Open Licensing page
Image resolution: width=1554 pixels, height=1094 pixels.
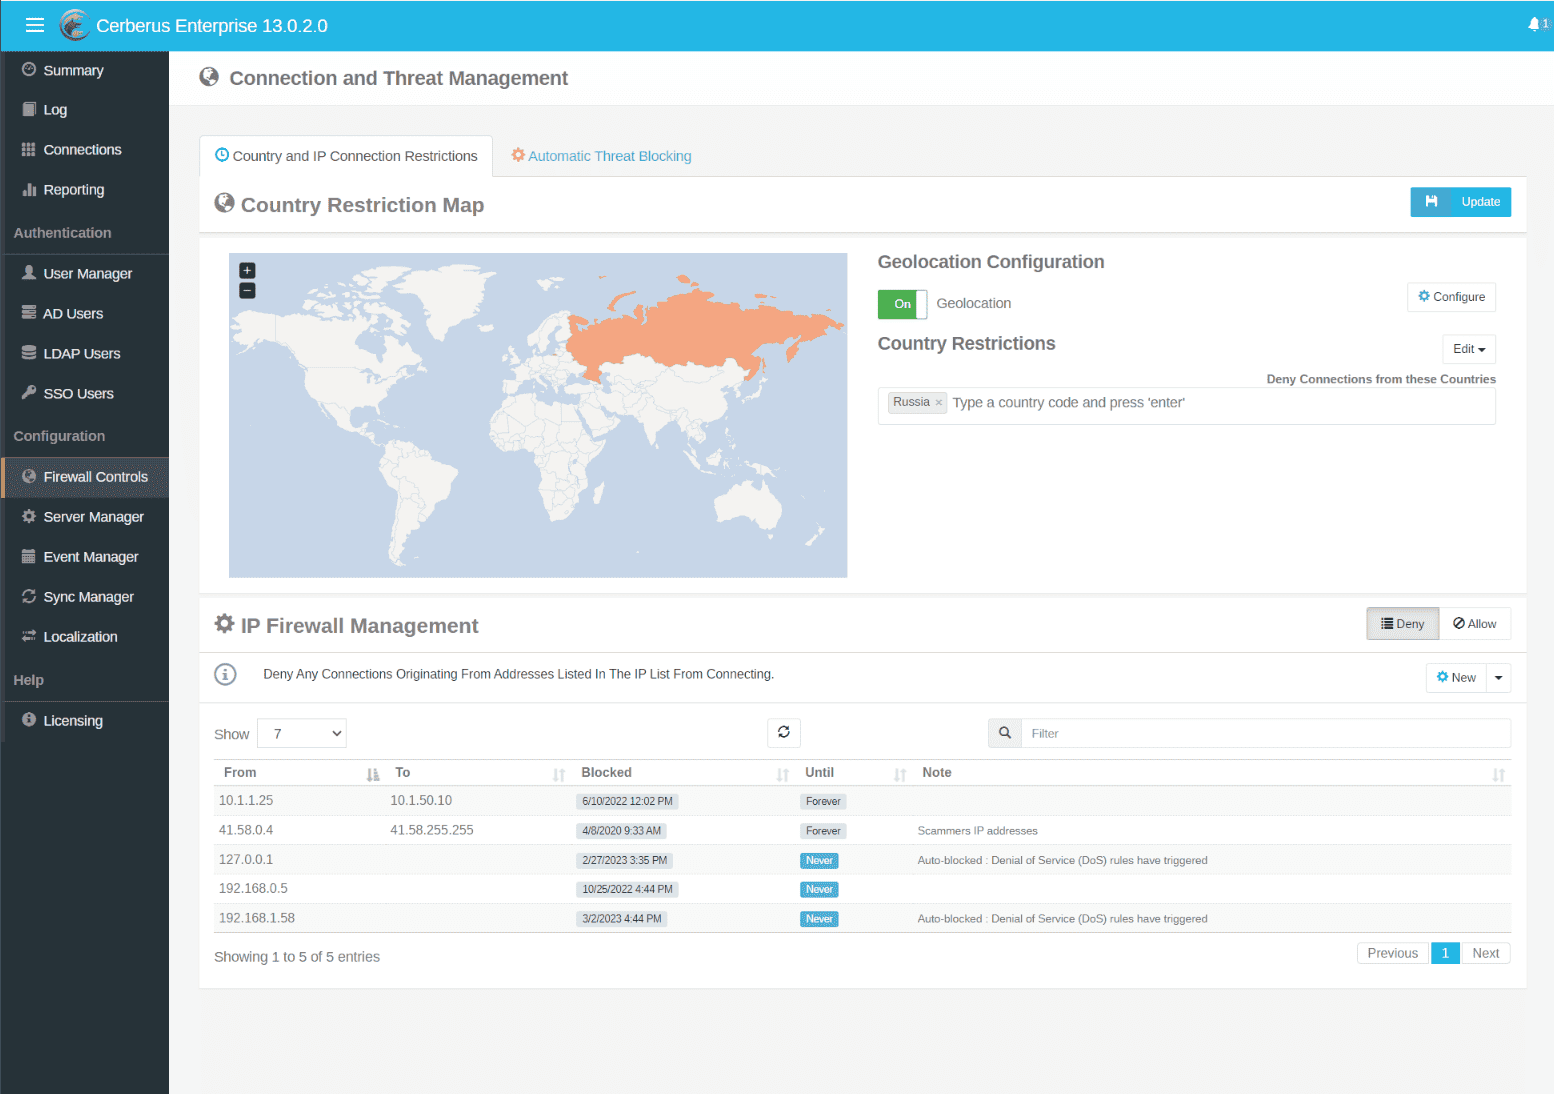click(x=85, y=721)
